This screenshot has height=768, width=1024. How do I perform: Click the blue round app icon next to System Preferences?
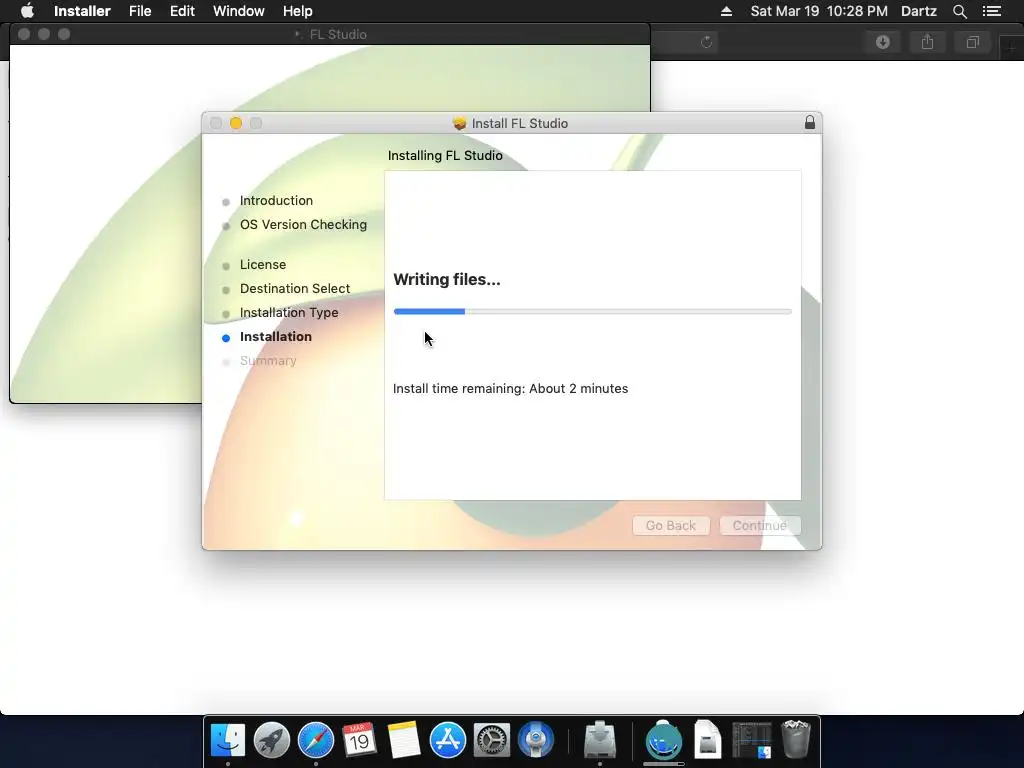(536, 740)
